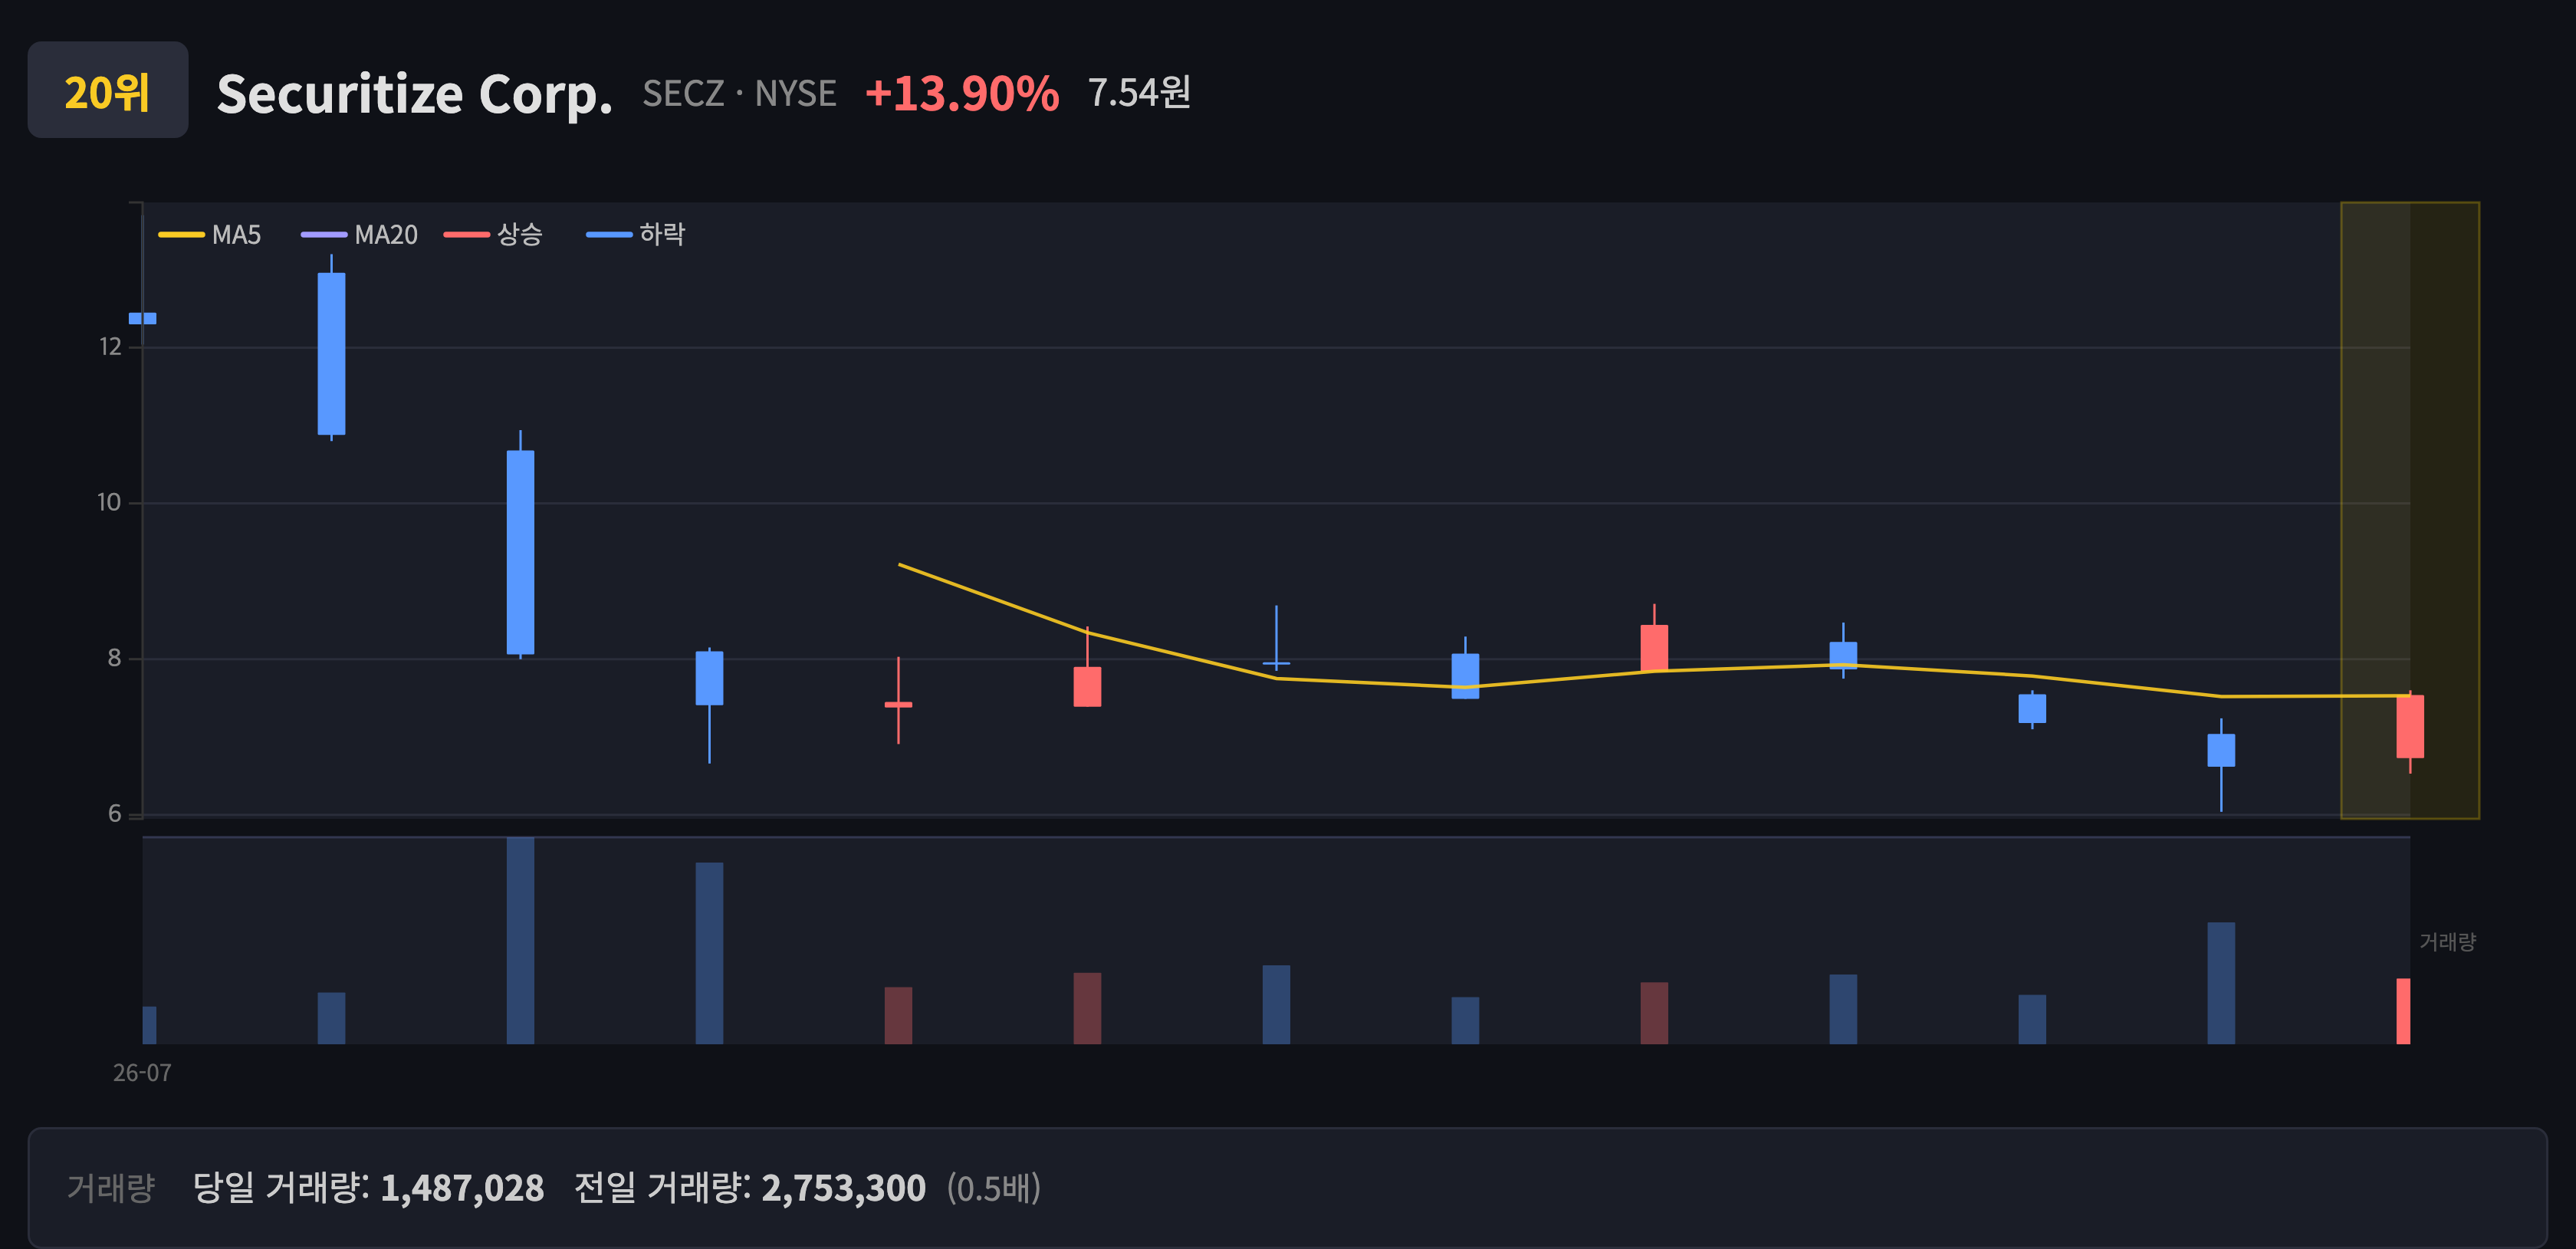Click the (0.5배) ratio text

[x=994, y=1188]
